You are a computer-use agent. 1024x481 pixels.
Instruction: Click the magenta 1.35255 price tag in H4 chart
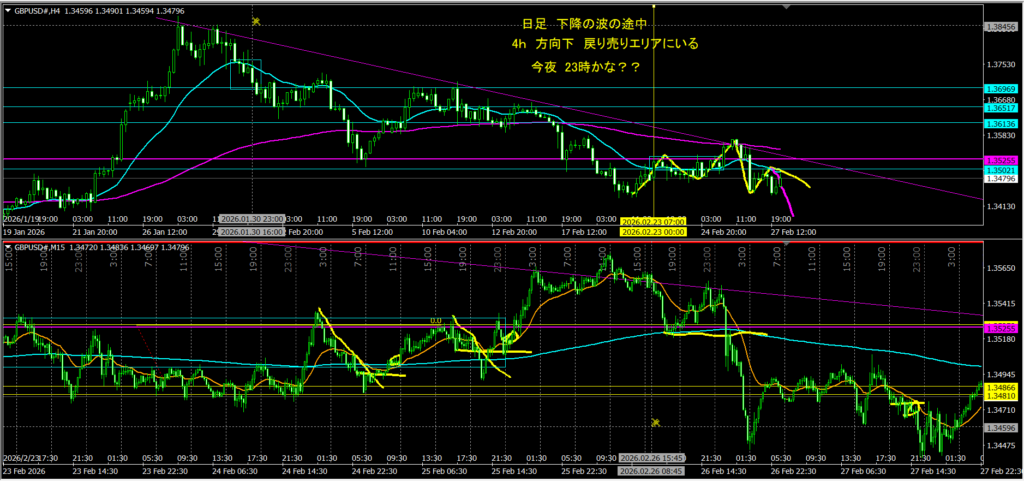coord(1001,160)
